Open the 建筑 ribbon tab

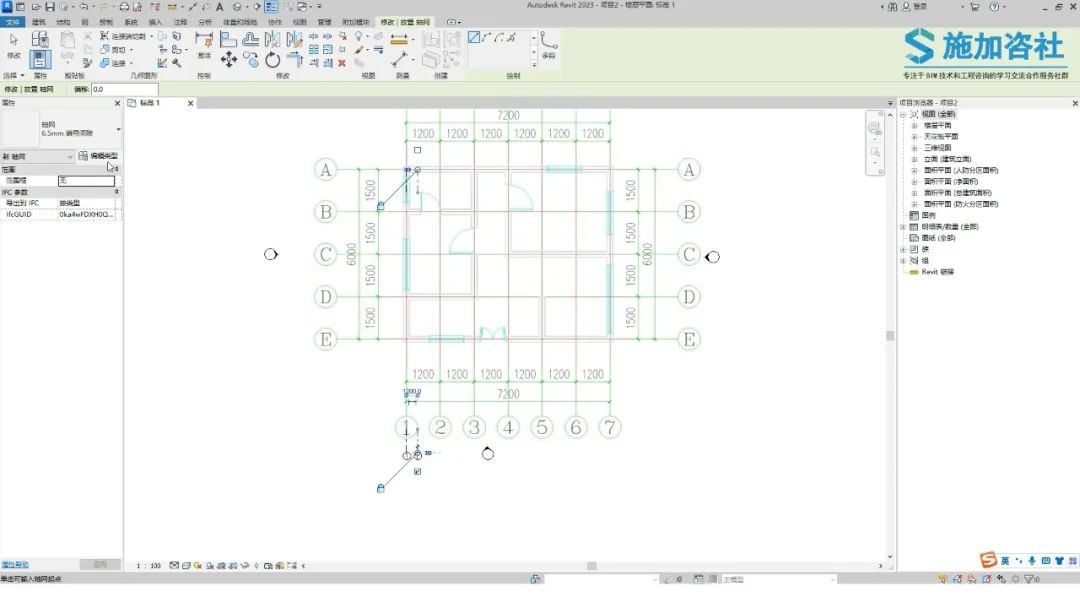point(39,22)
